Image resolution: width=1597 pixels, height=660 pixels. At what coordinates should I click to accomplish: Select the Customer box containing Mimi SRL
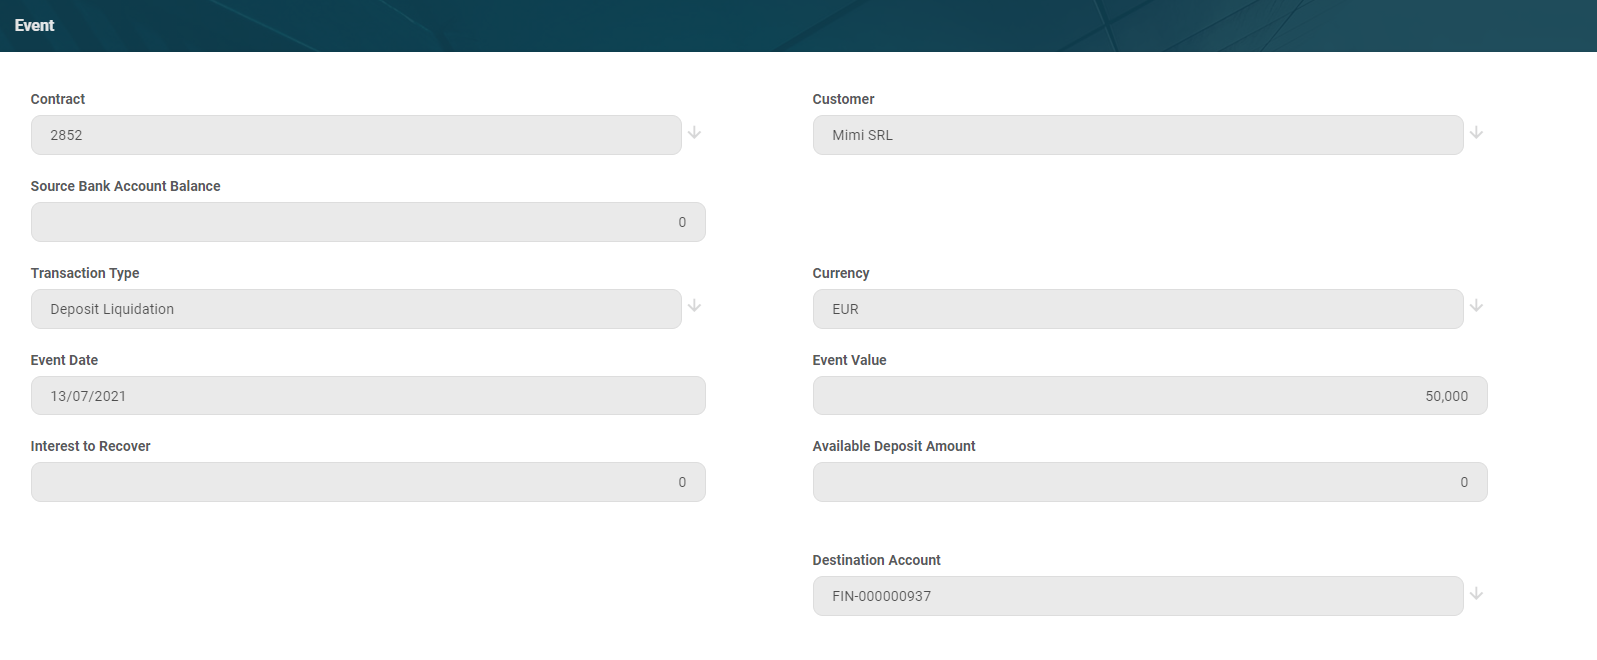coord(1137,135)
